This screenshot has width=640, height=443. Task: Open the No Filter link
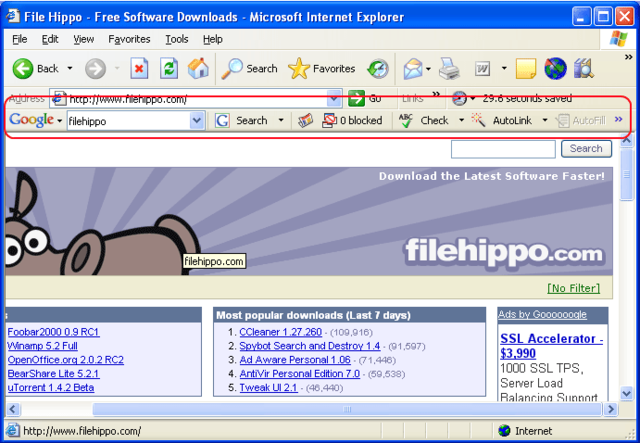[573, 288]
